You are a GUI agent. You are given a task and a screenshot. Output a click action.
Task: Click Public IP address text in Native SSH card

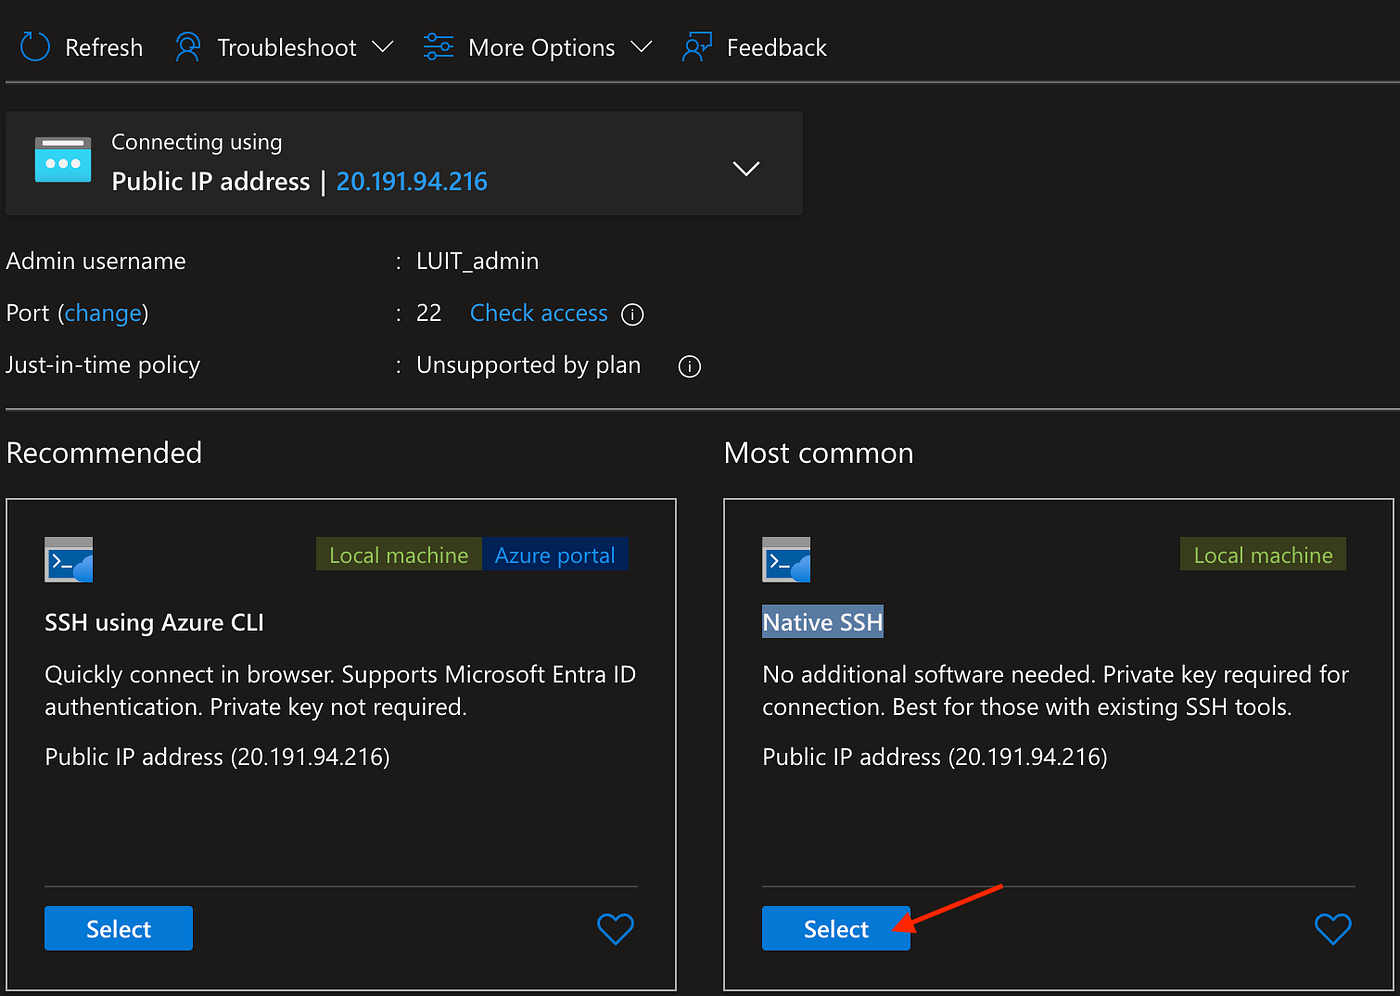pyautogui.click(x=934, y=757)
